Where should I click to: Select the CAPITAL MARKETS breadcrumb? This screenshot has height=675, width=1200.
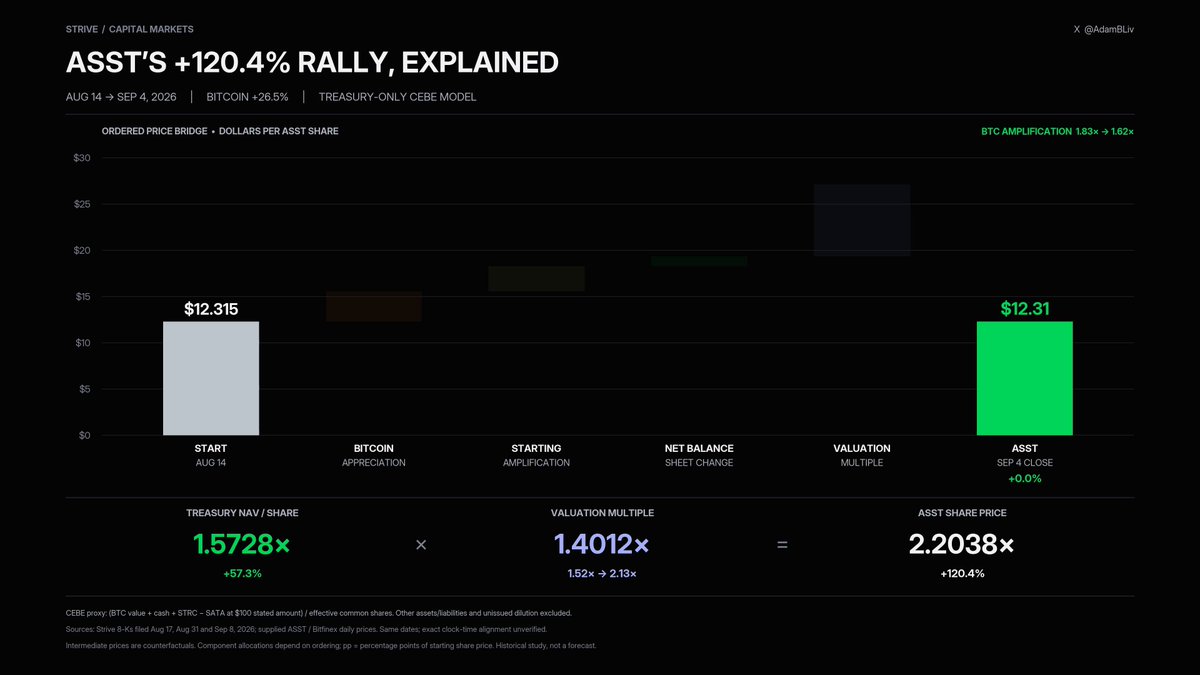point(151,30)
